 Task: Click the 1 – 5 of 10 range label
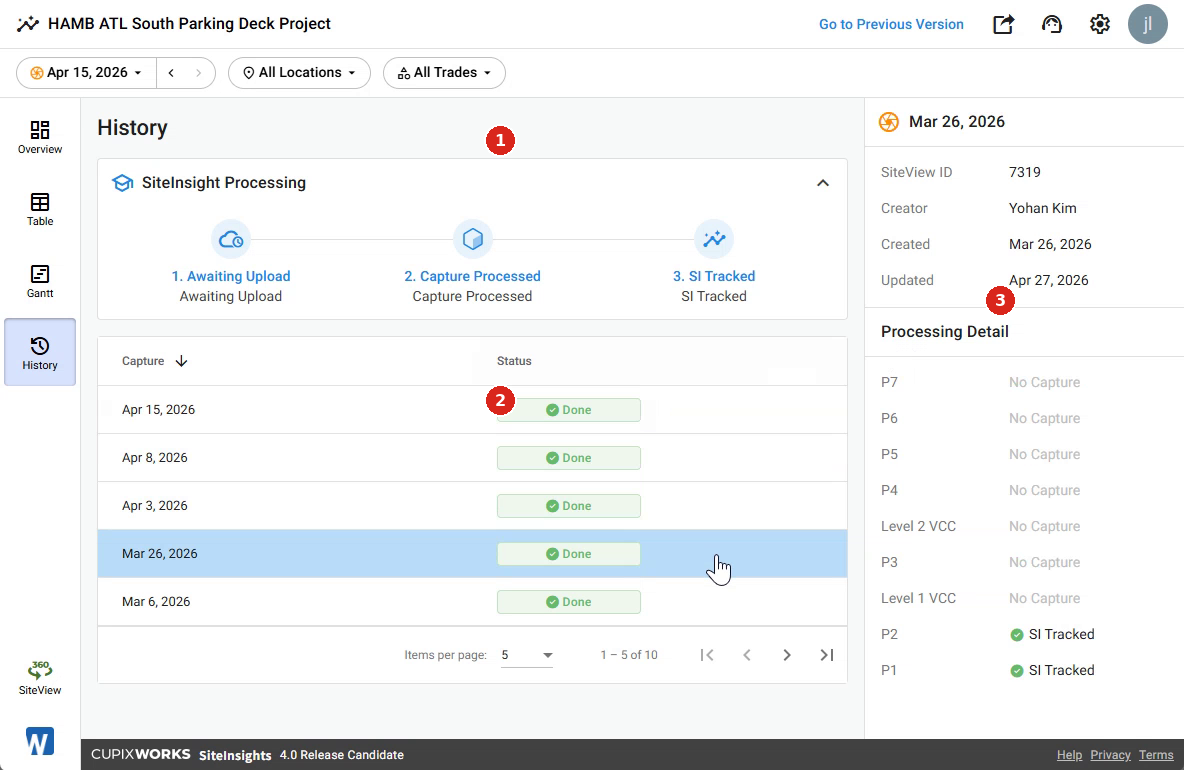629,655
